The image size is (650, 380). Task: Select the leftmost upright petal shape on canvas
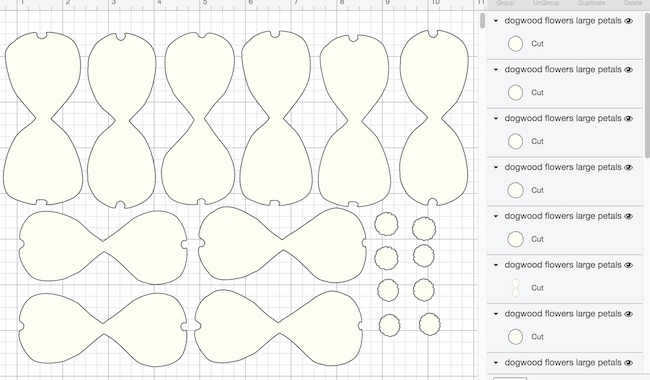43,119
